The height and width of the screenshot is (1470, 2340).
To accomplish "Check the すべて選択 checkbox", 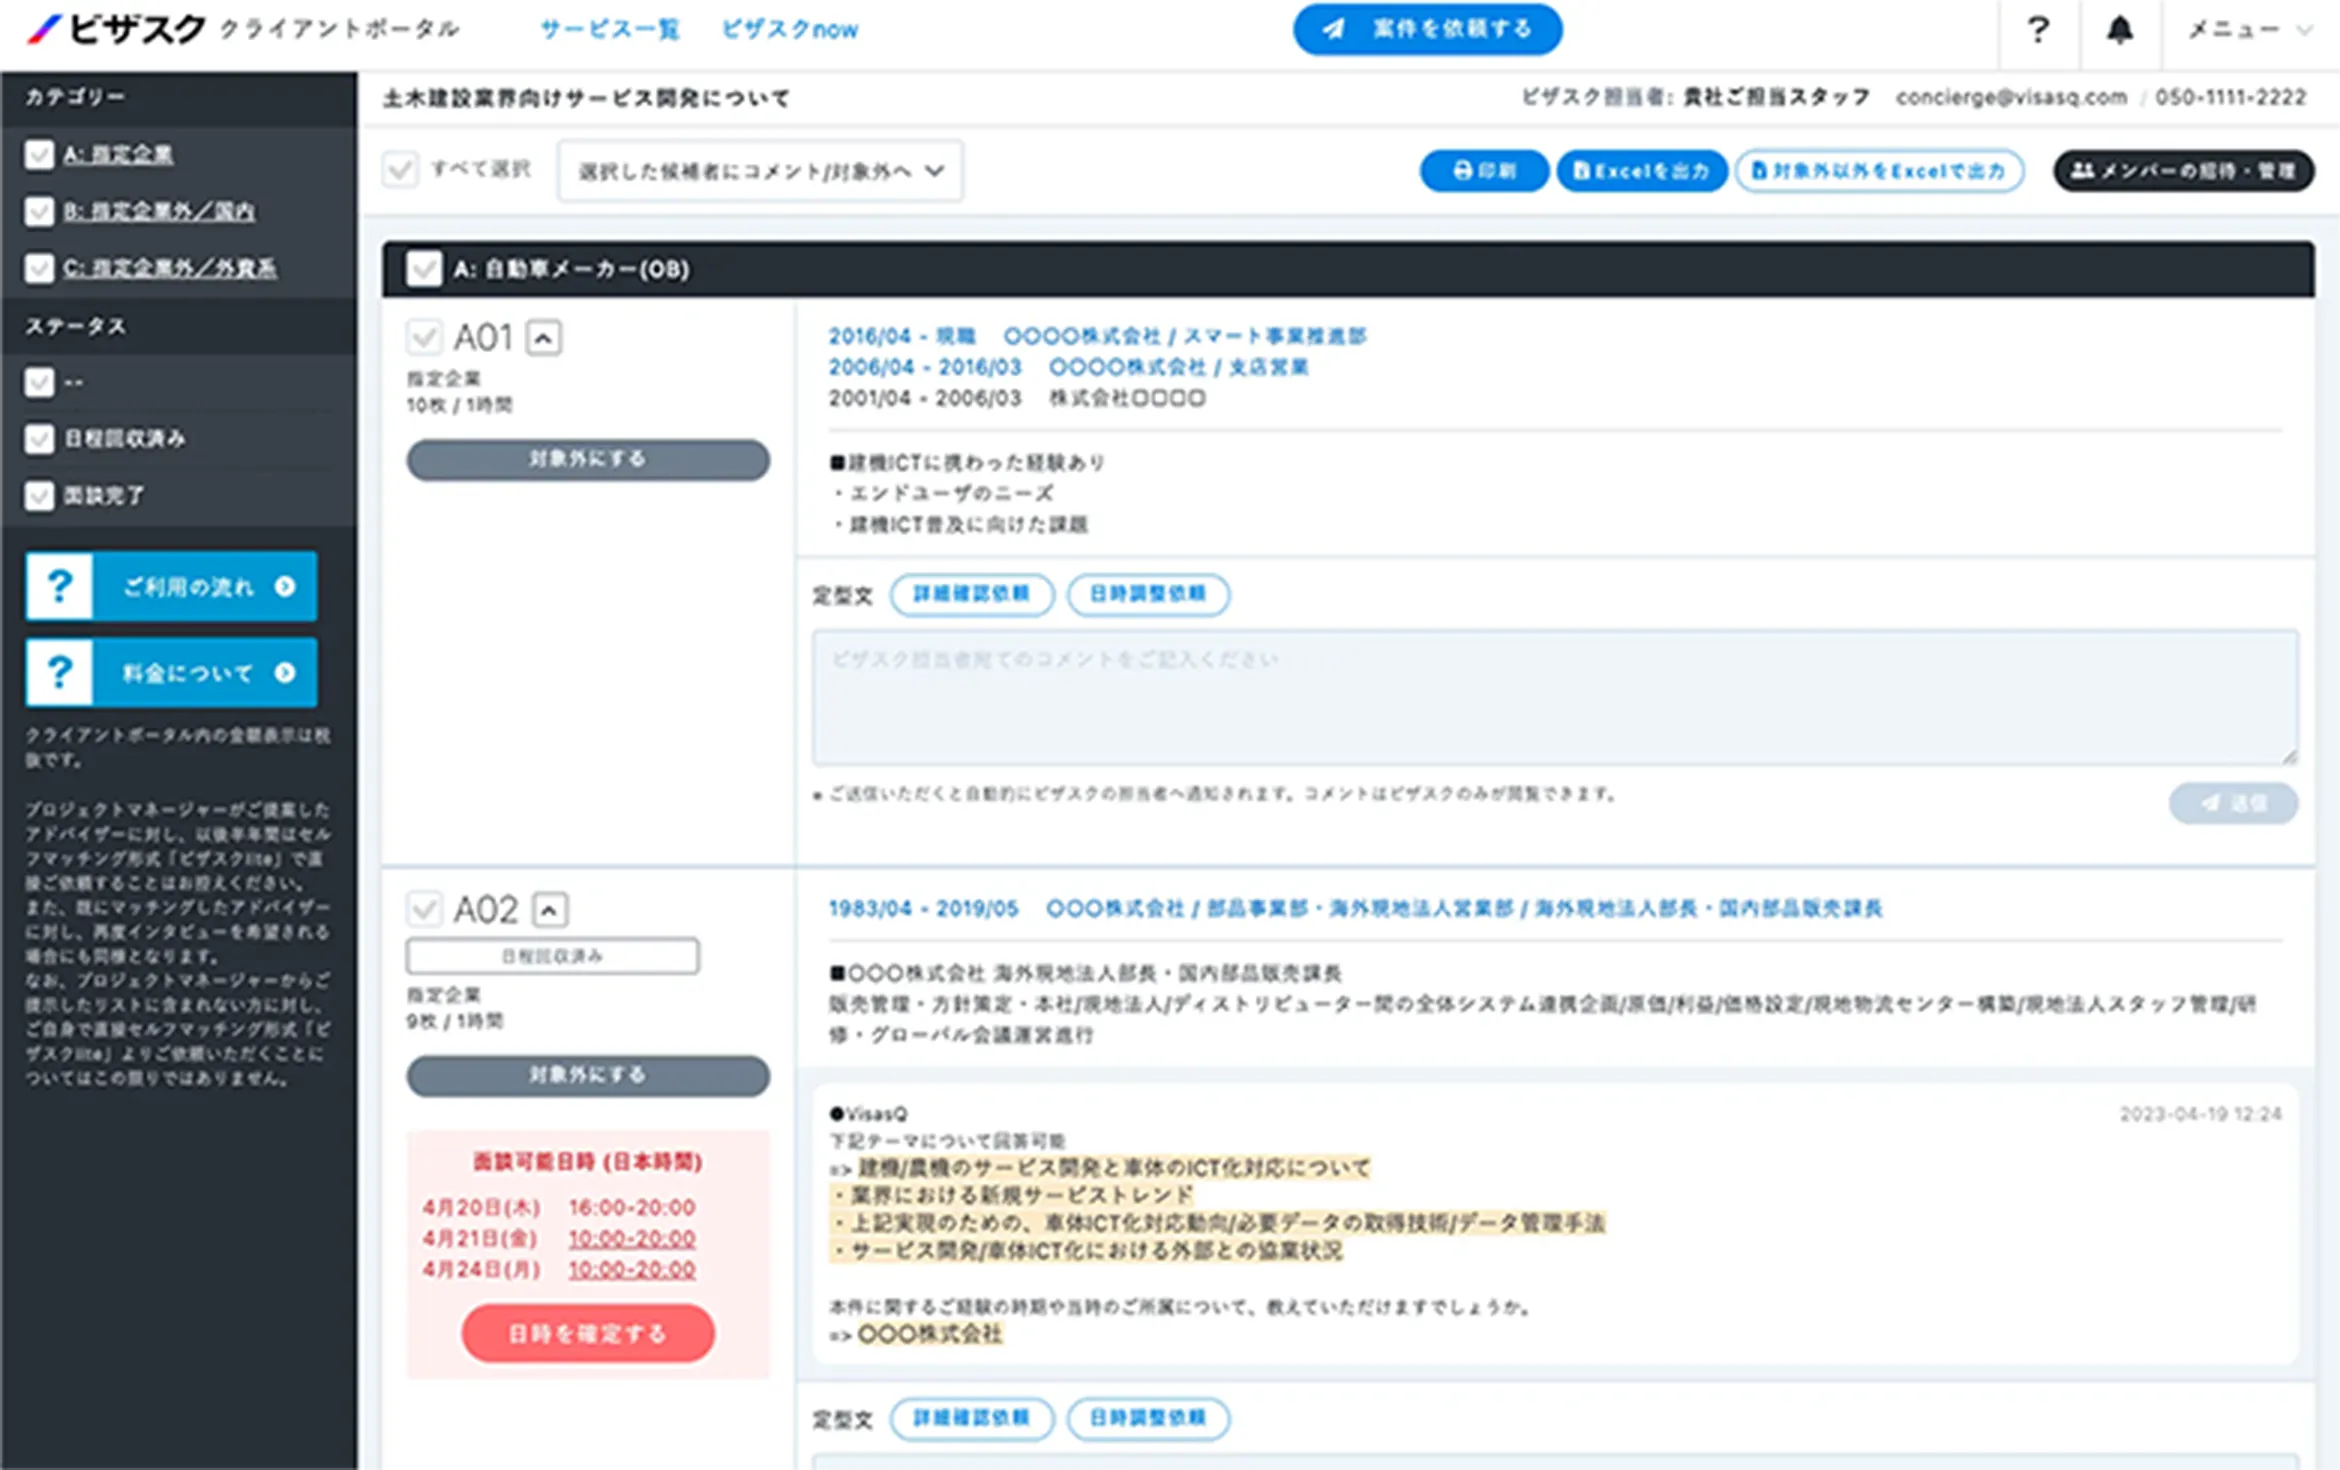I will (x=400, y=170).
